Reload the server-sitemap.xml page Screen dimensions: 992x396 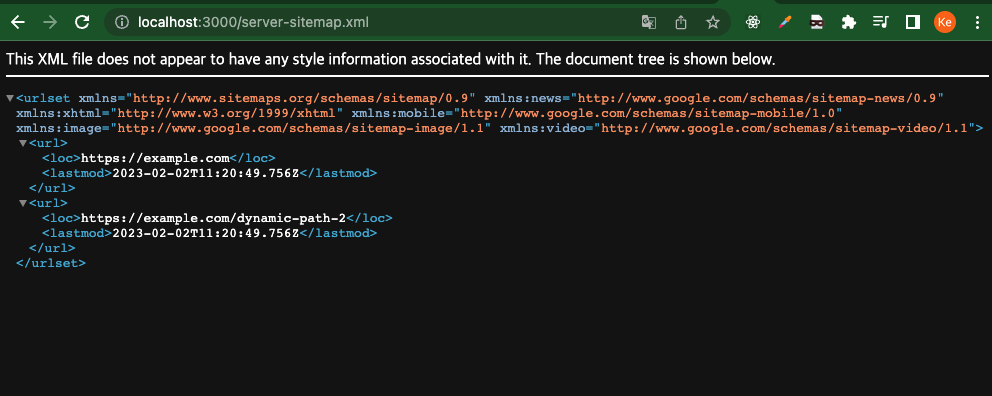point(82,23)
